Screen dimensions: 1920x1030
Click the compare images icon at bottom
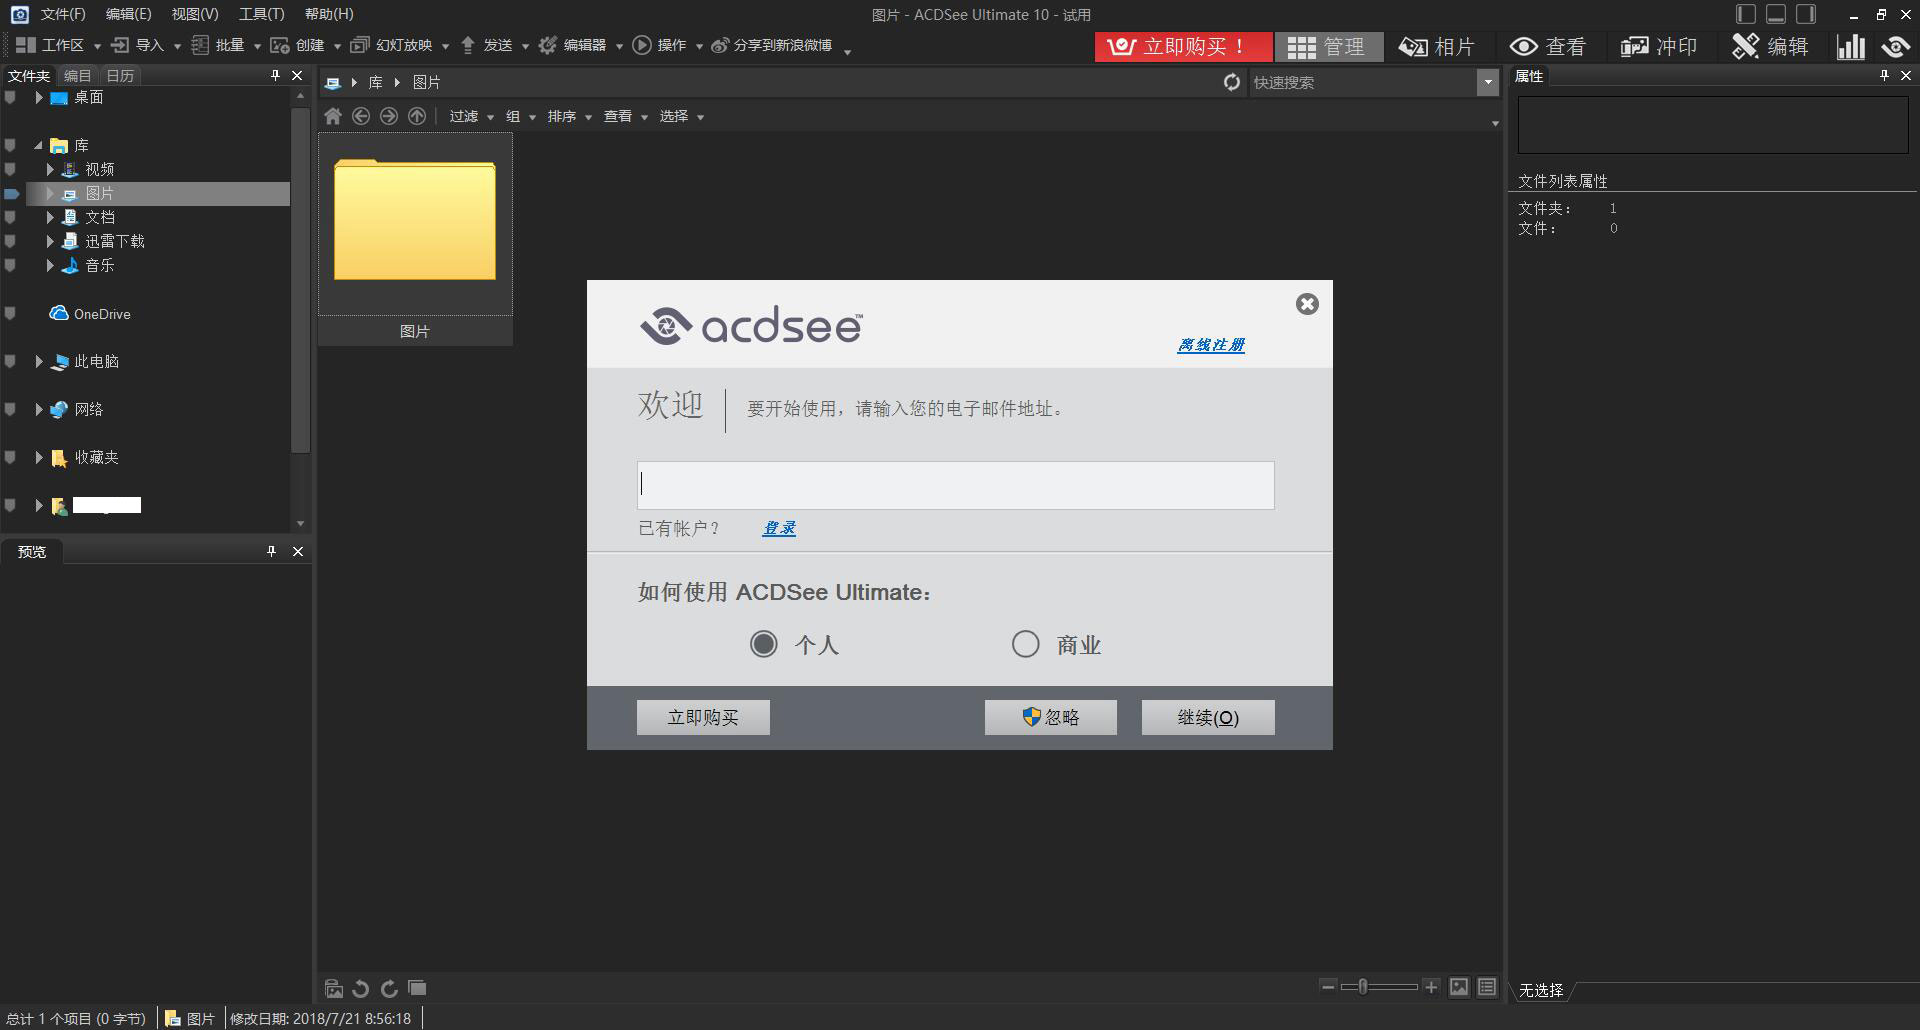pos(417,988)
